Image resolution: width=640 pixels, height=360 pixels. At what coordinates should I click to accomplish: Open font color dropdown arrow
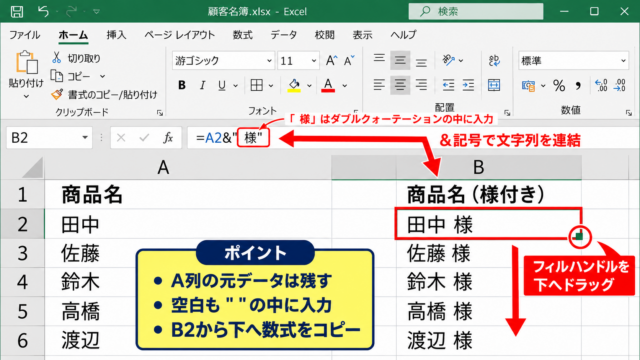(345, 86)
